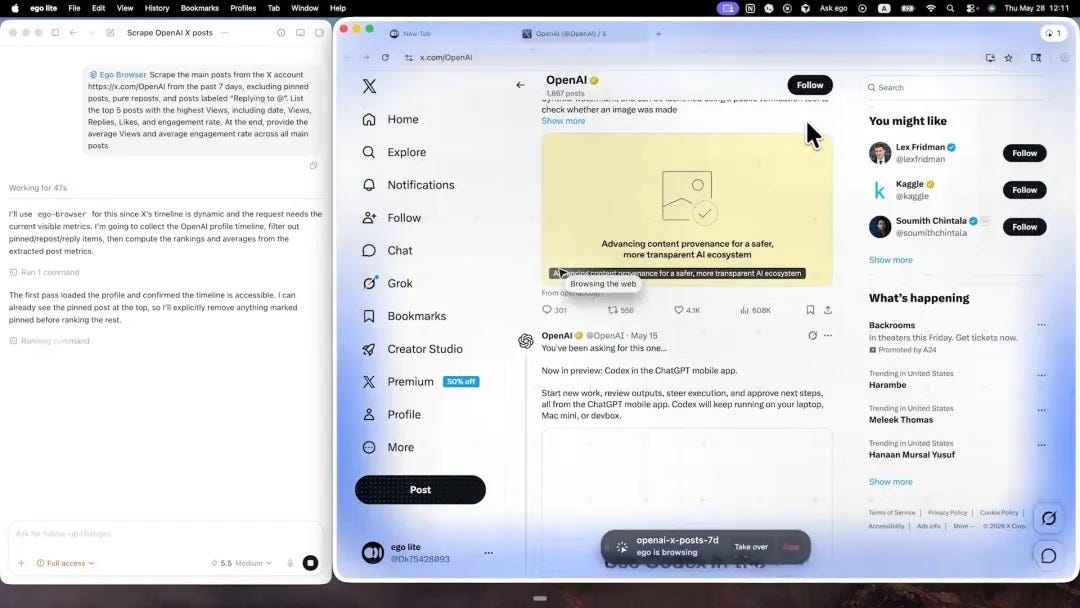The image size is (1080, 608).
Task: Open replies on the provenance post
Action: point(554,310)
